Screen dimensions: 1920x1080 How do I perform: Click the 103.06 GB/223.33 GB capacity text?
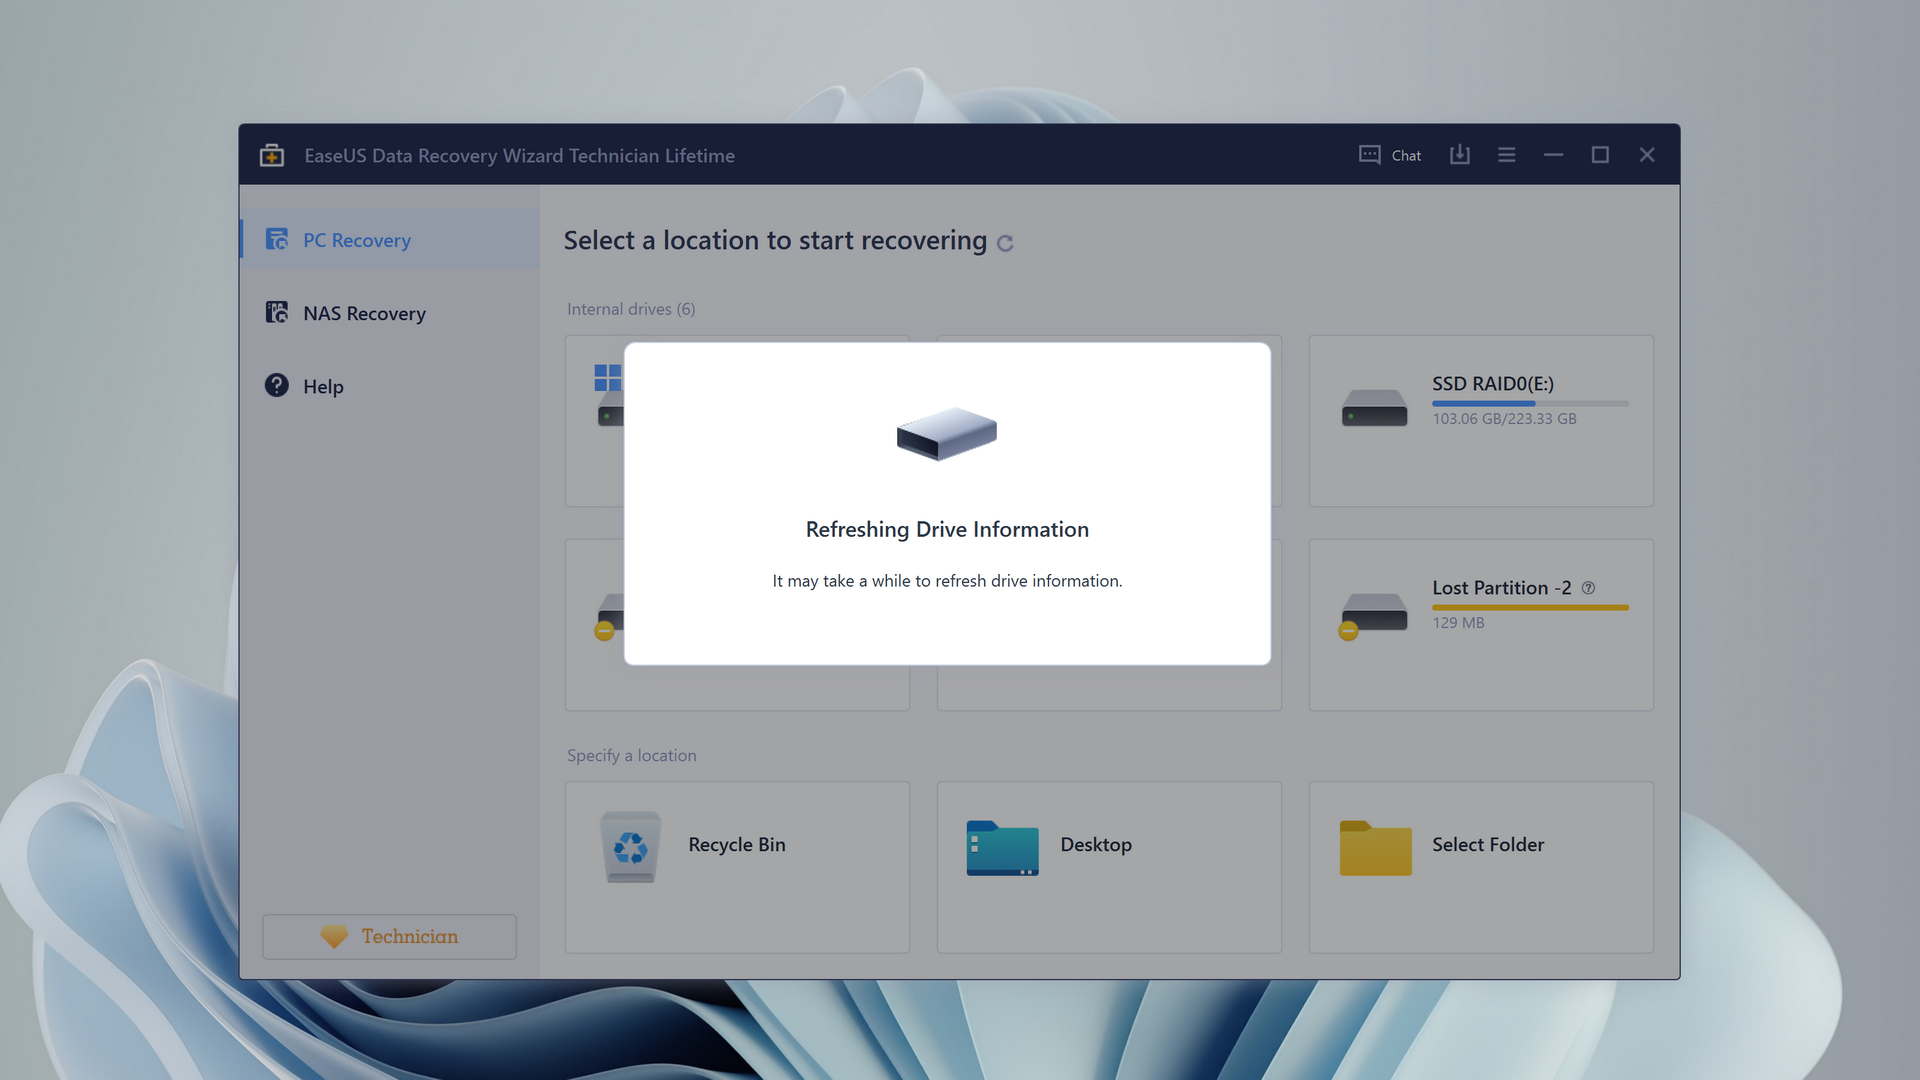point(1504,419)
